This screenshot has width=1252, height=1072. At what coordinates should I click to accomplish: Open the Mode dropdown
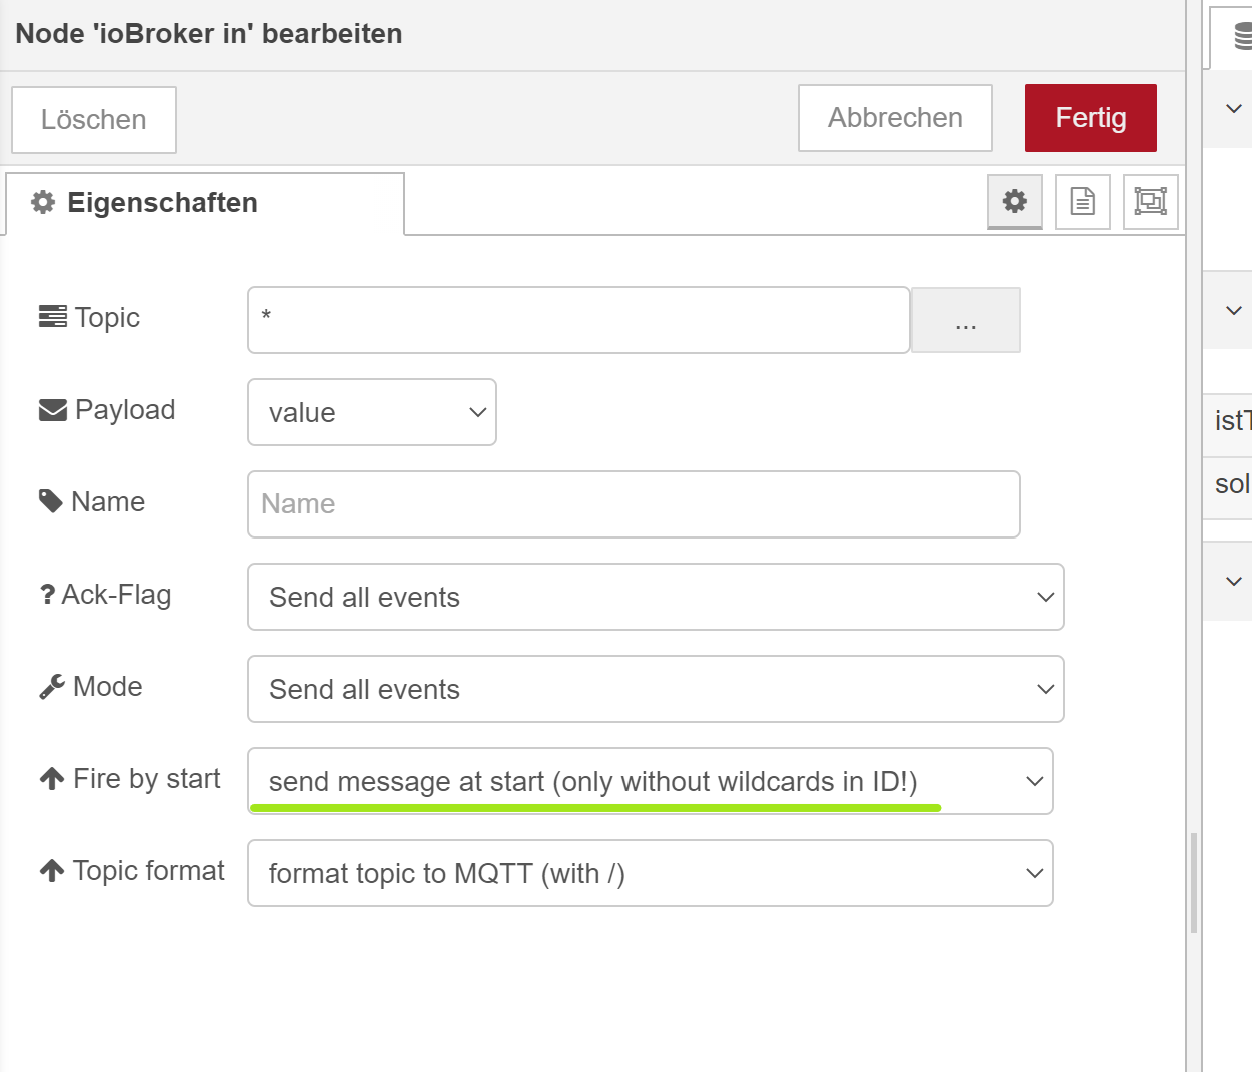tap(656, 689)
